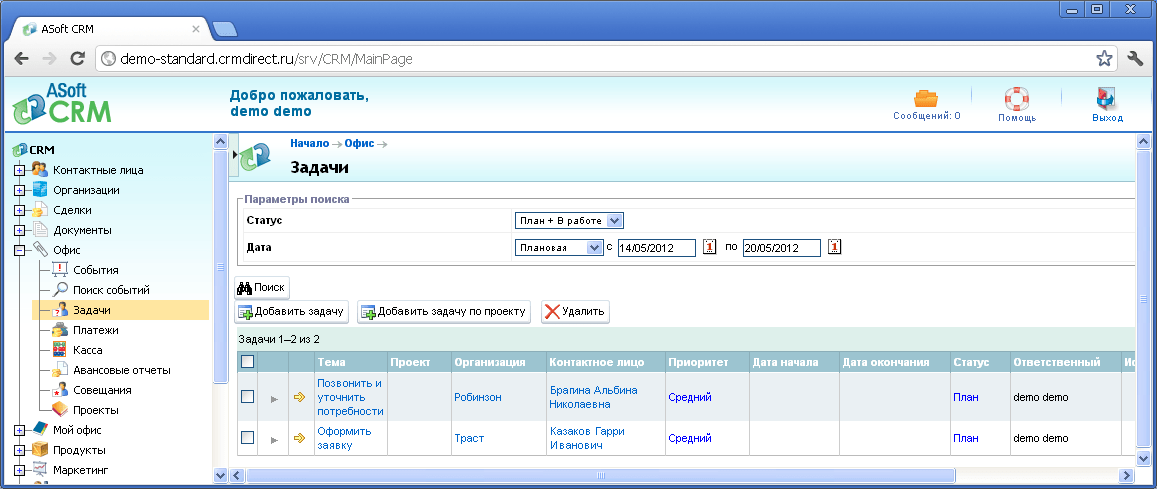The height and width of the screenshot is (489, 1157).
Task: Toggle the select-all checkbox in table header
Action: (248, 361)
